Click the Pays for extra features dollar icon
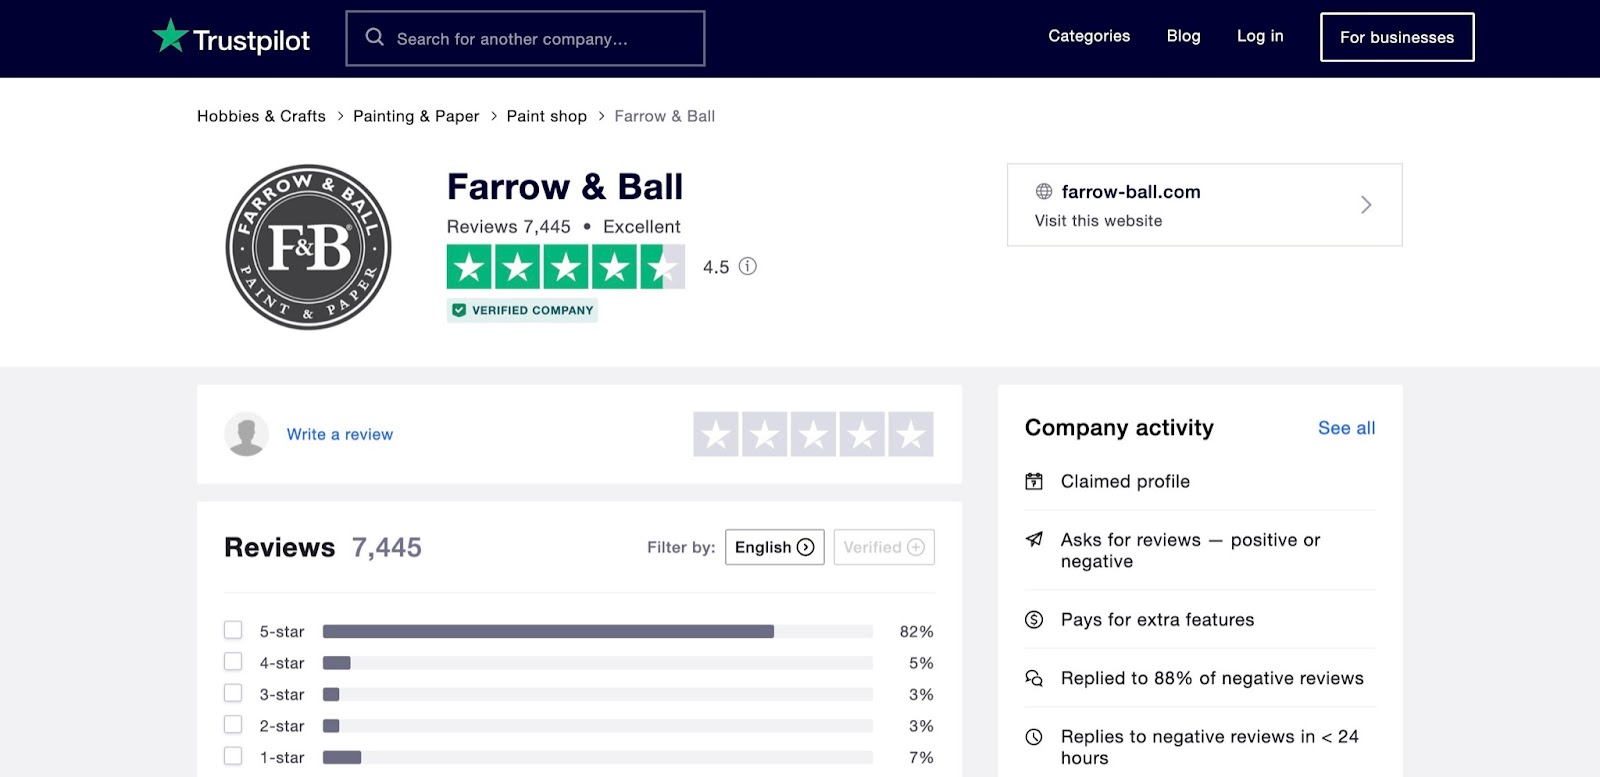 [x=1034, y=620]
